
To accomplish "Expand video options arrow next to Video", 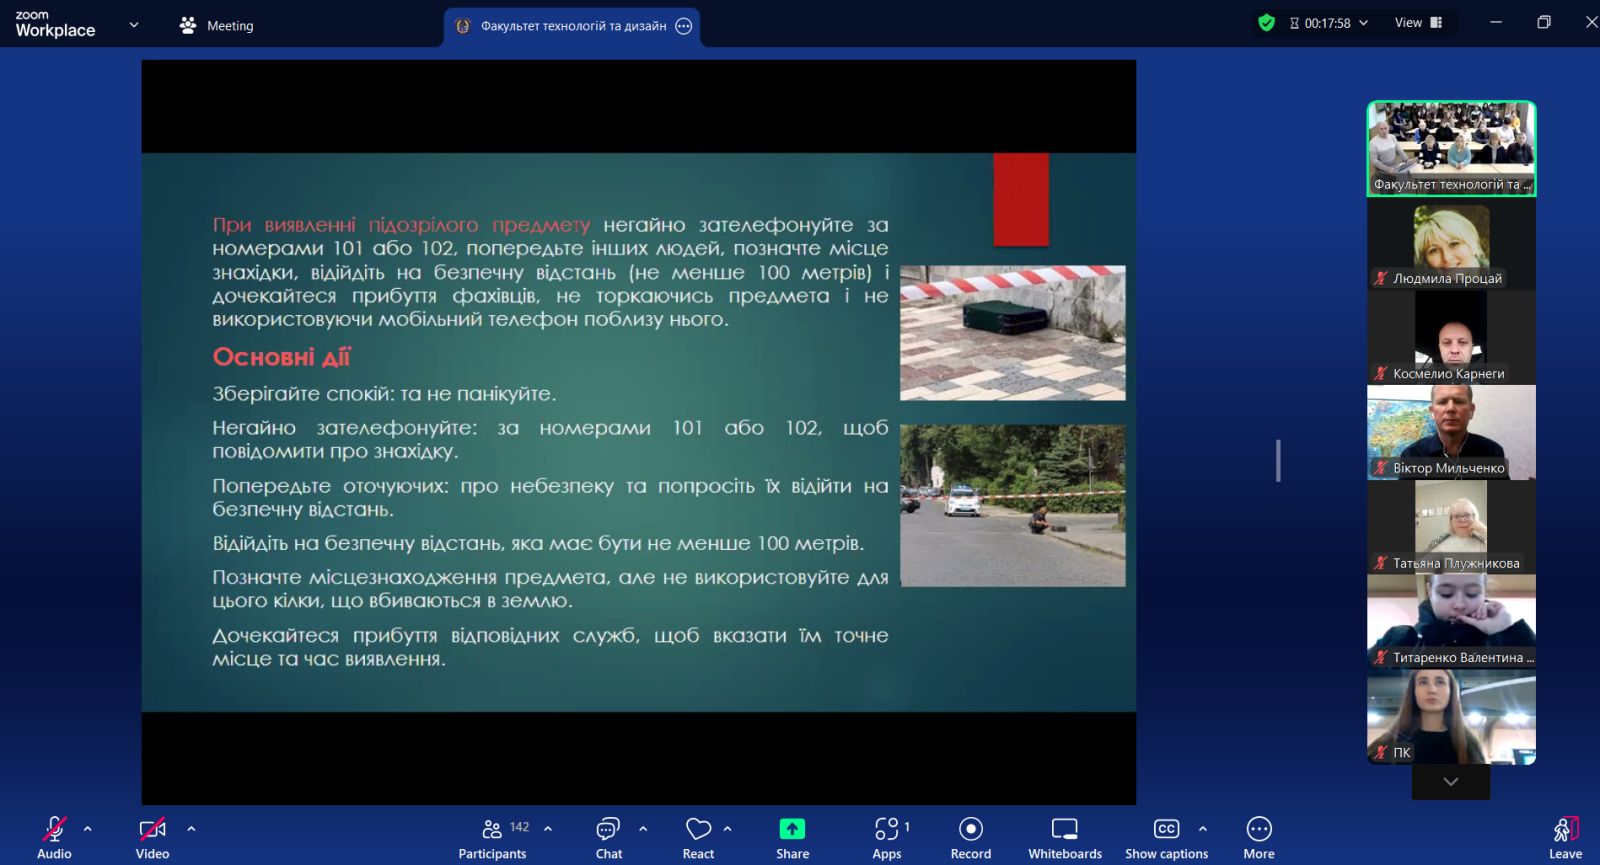I will (191, 829).
